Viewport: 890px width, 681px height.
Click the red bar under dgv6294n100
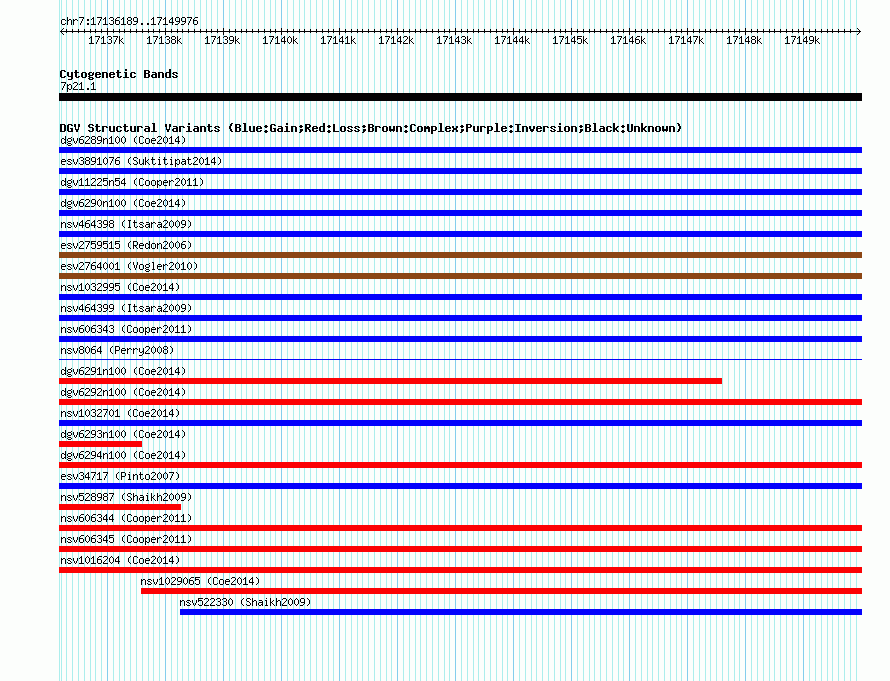coord(460,465)
